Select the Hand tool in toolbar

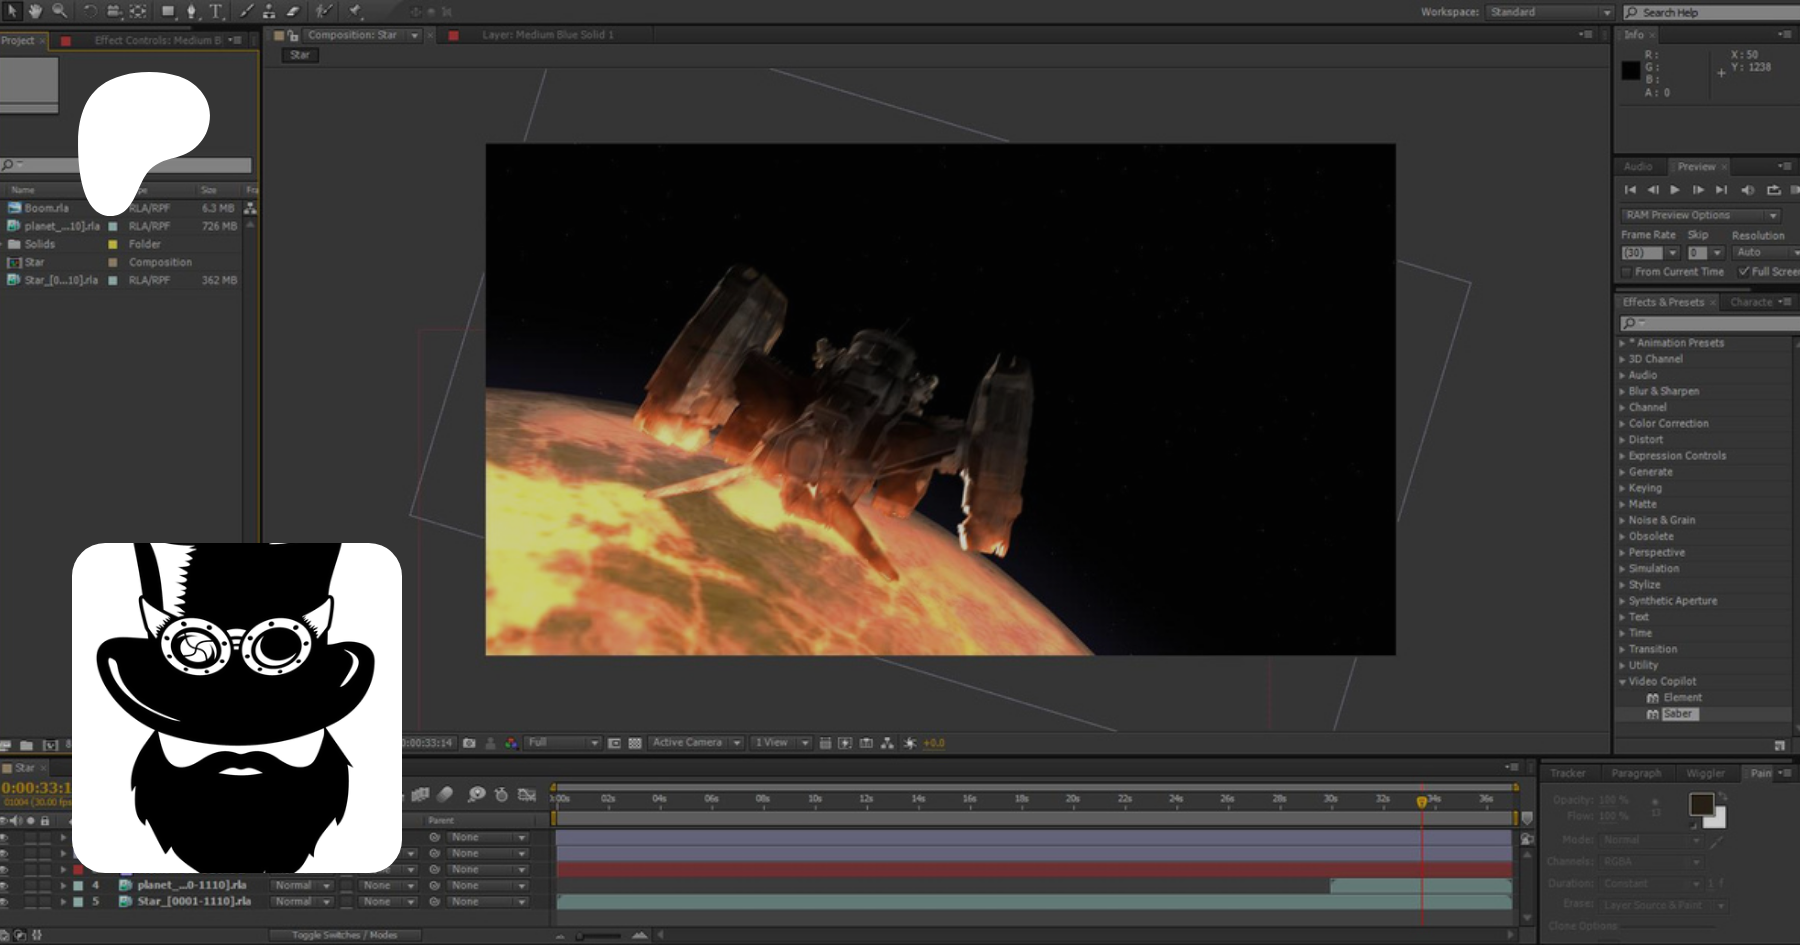[35, 11]
